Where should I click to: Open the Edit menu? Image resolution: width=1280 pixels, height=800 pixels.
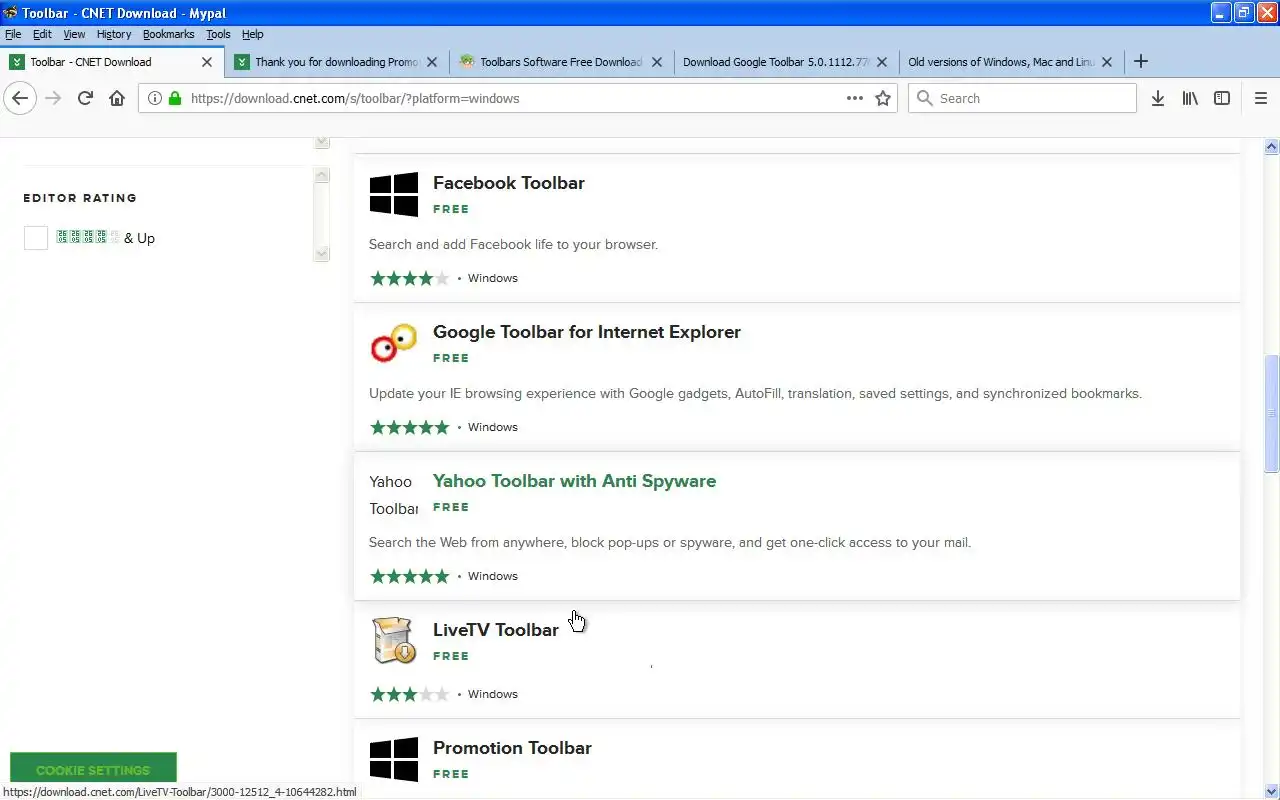[x=42, y=34]
